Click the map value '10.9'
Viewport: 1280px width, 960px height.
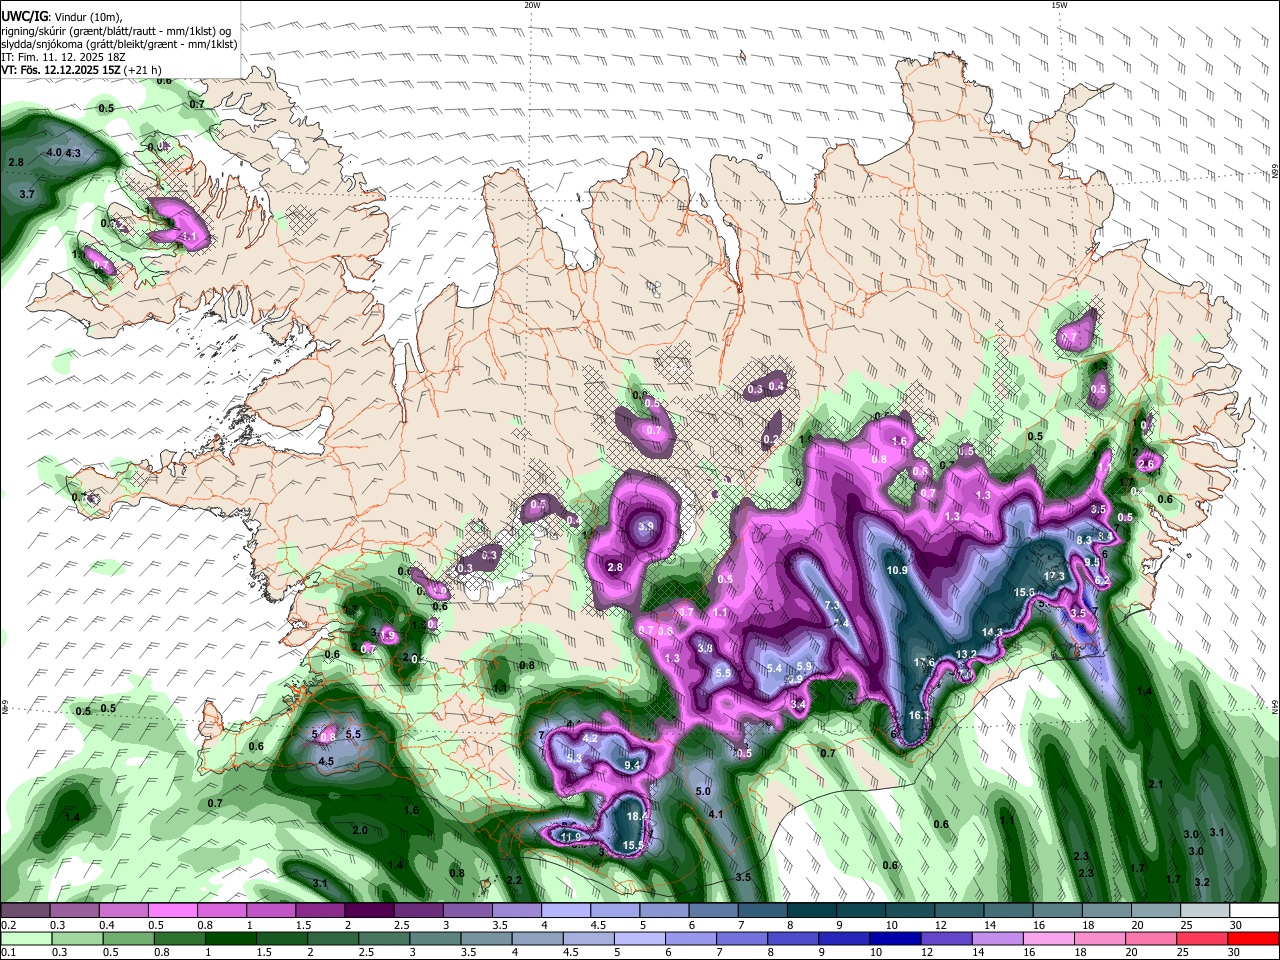tap(897, 570)
